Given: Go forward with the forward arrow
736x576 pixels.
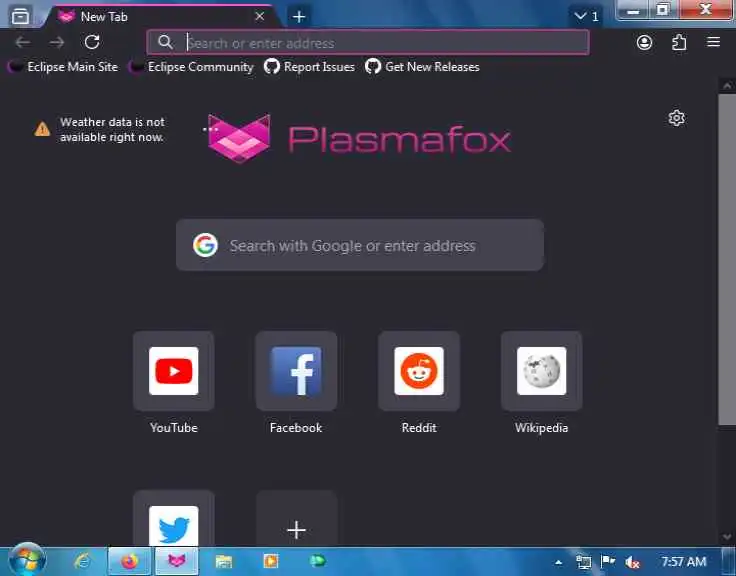Looking at the screenshot, I should (57, 43).
